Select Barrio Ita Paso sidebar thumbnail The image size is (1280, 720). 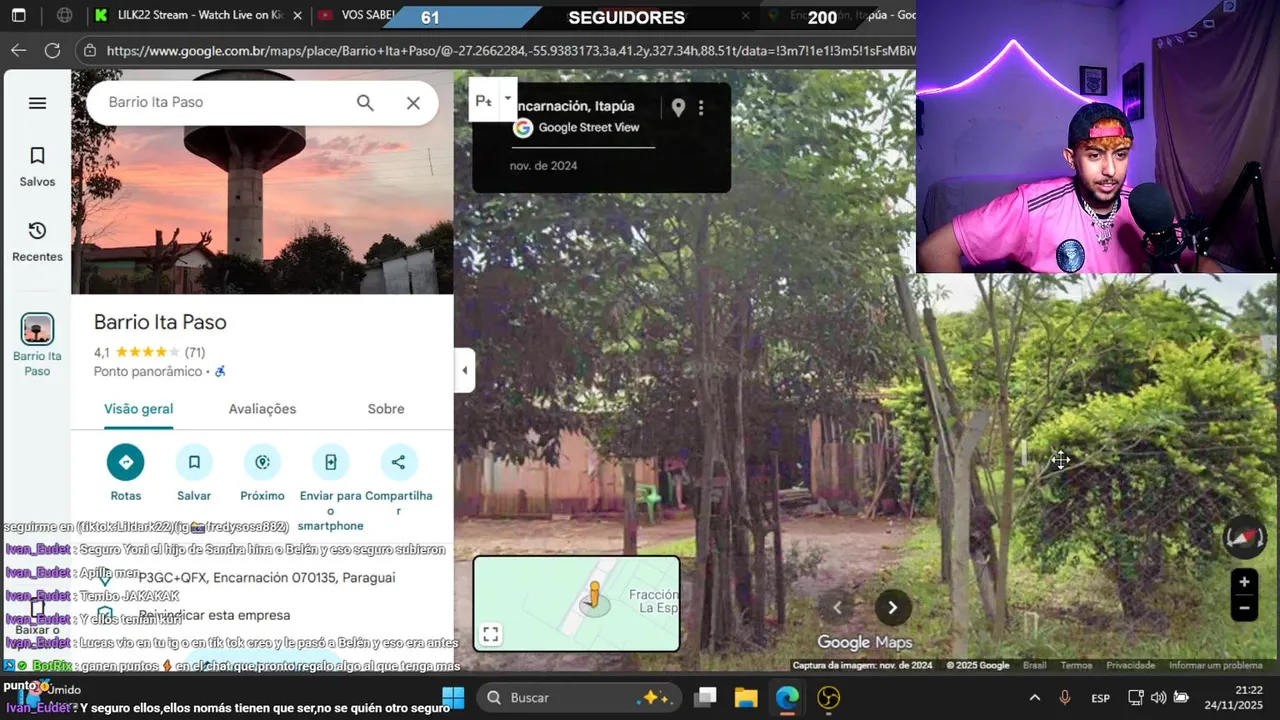[x=37, y=329]
